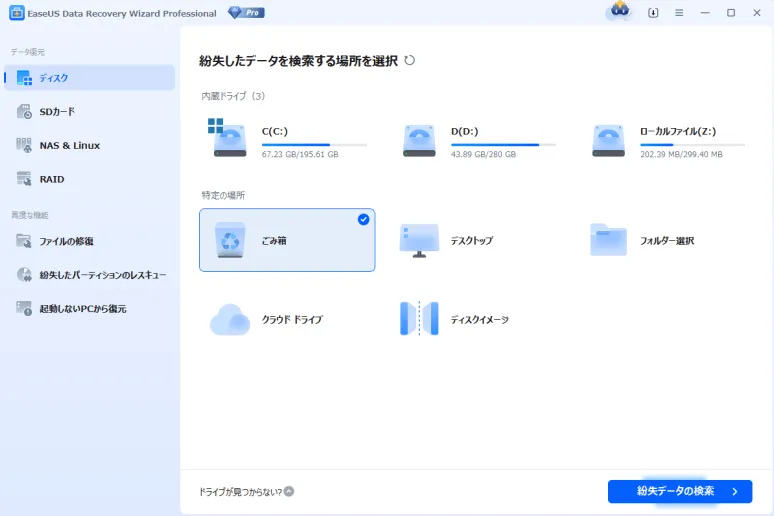Click the refresh icon beside the page heading
The width and height of the screenshot is (774, 516).
409,61
